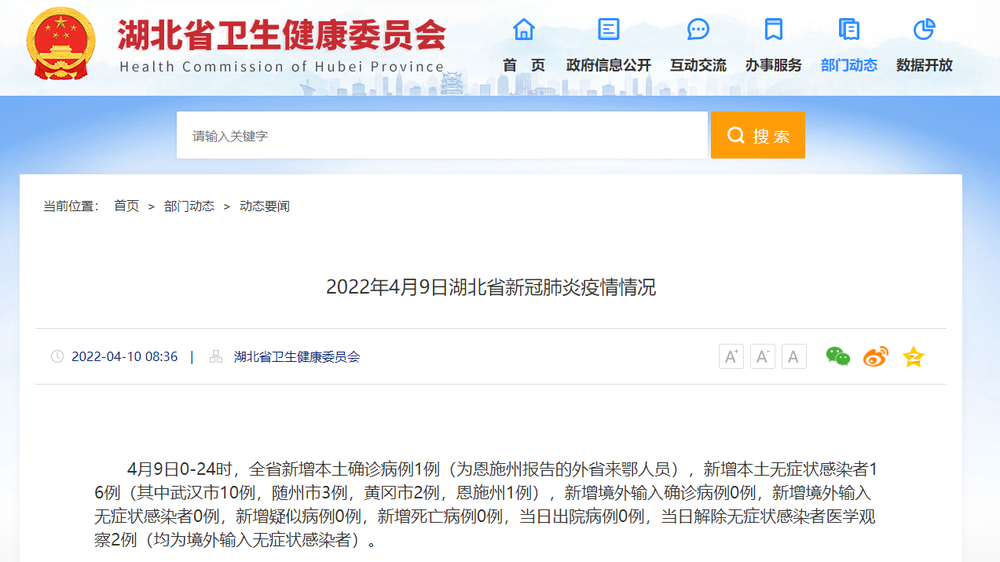The image size is (1000, 562).
Task: Select the 部门动态 icon in navigation
Action: point(849,29)
